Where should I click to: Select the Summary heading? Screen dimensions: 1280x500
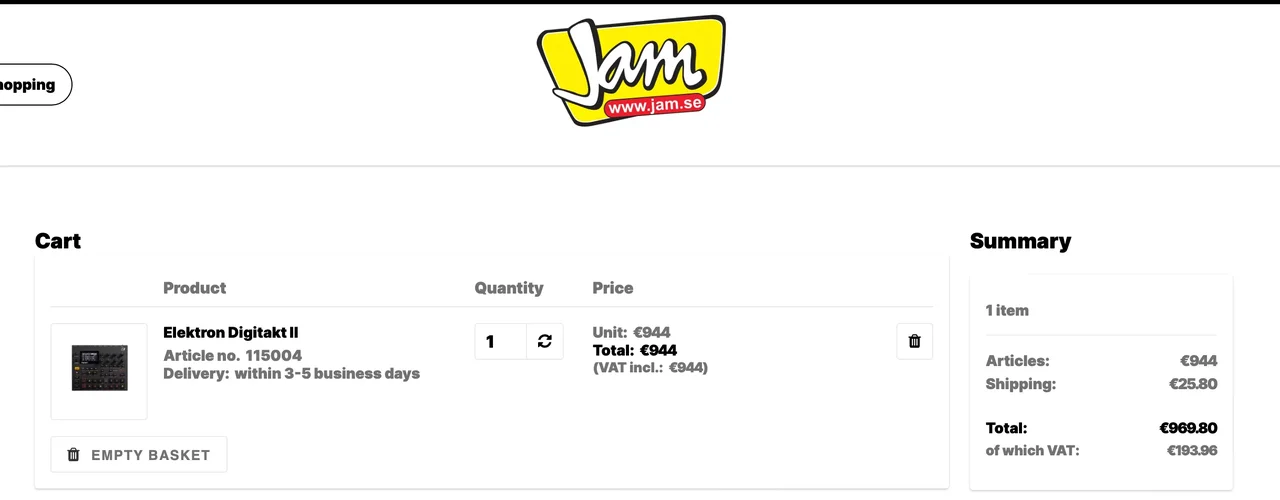[1020, 241]
